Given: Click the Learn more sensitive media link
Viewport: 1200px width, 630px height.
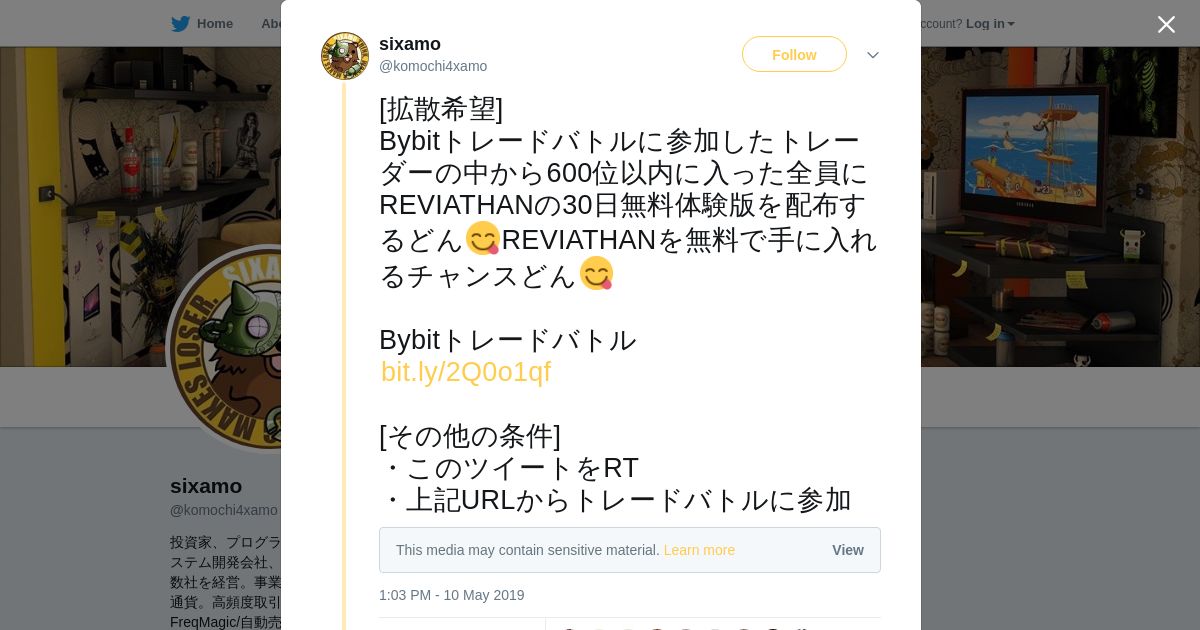Looking at the screenshot, I should click(x=699, y=550).
